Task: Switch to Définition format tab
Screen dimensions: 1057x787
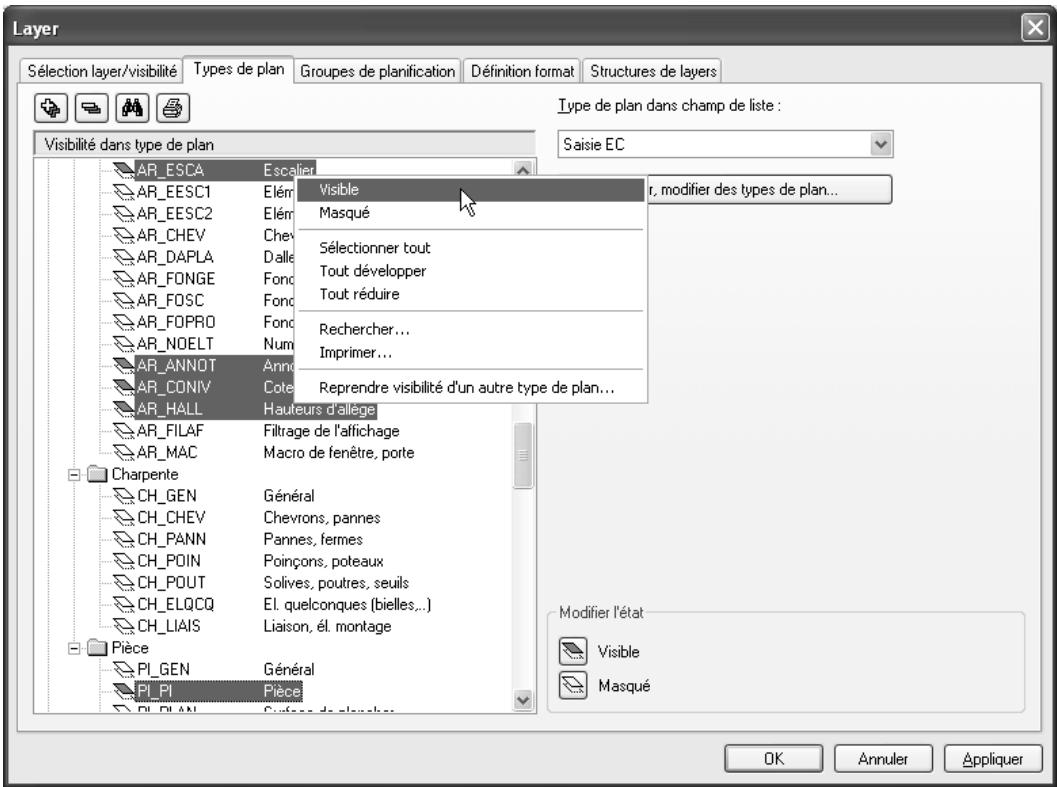Action: [522, 71]
